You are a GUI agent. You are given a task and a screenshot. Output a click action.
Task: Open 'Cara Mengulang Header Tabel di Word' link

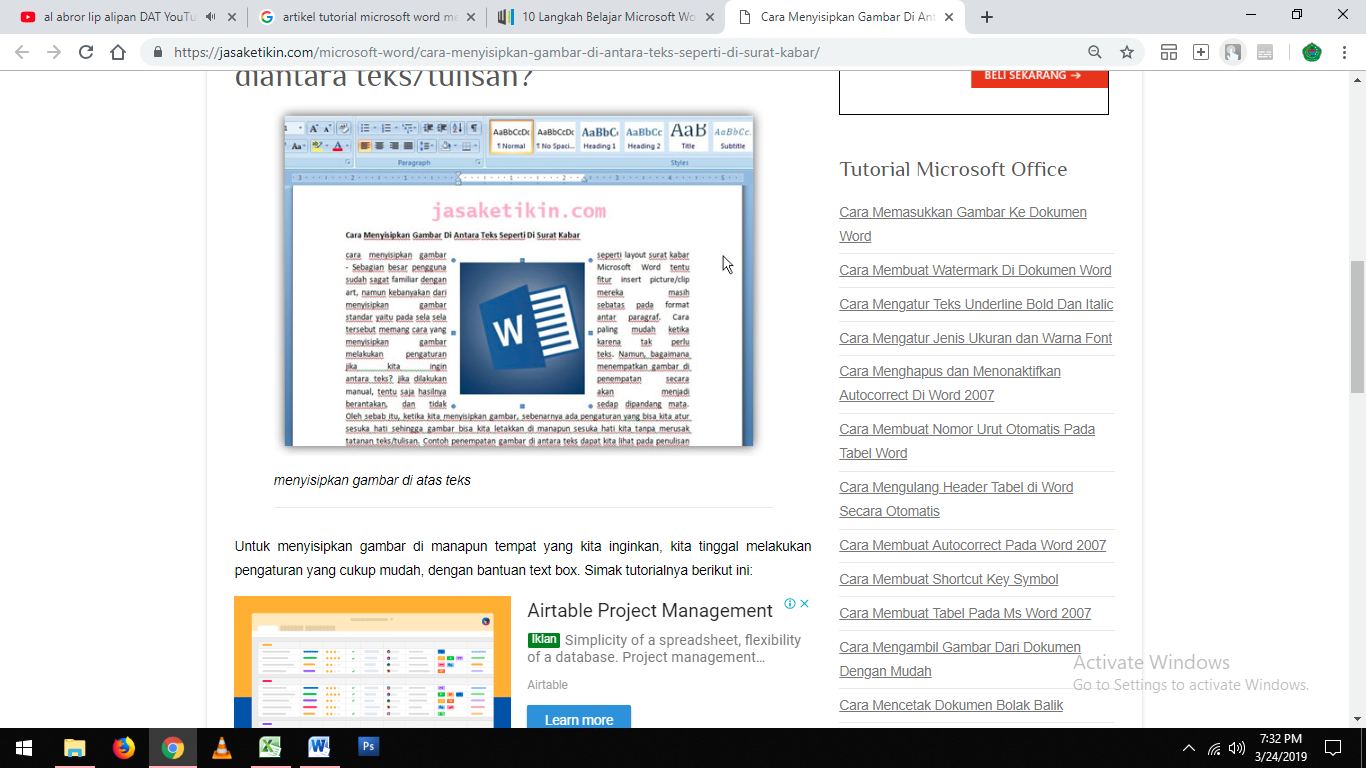(956, 499)
